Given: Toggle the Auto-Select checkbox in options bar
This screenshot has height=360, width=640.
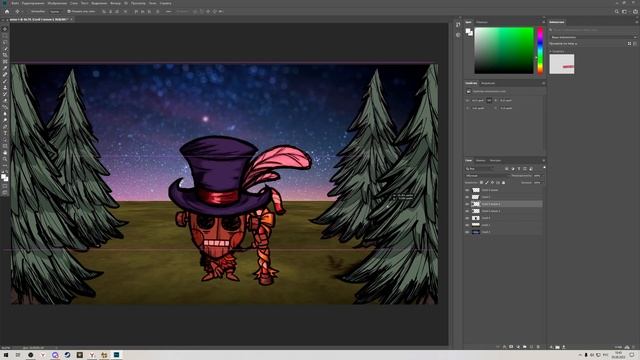Looking at the screenshot, I should click(28, 11).
